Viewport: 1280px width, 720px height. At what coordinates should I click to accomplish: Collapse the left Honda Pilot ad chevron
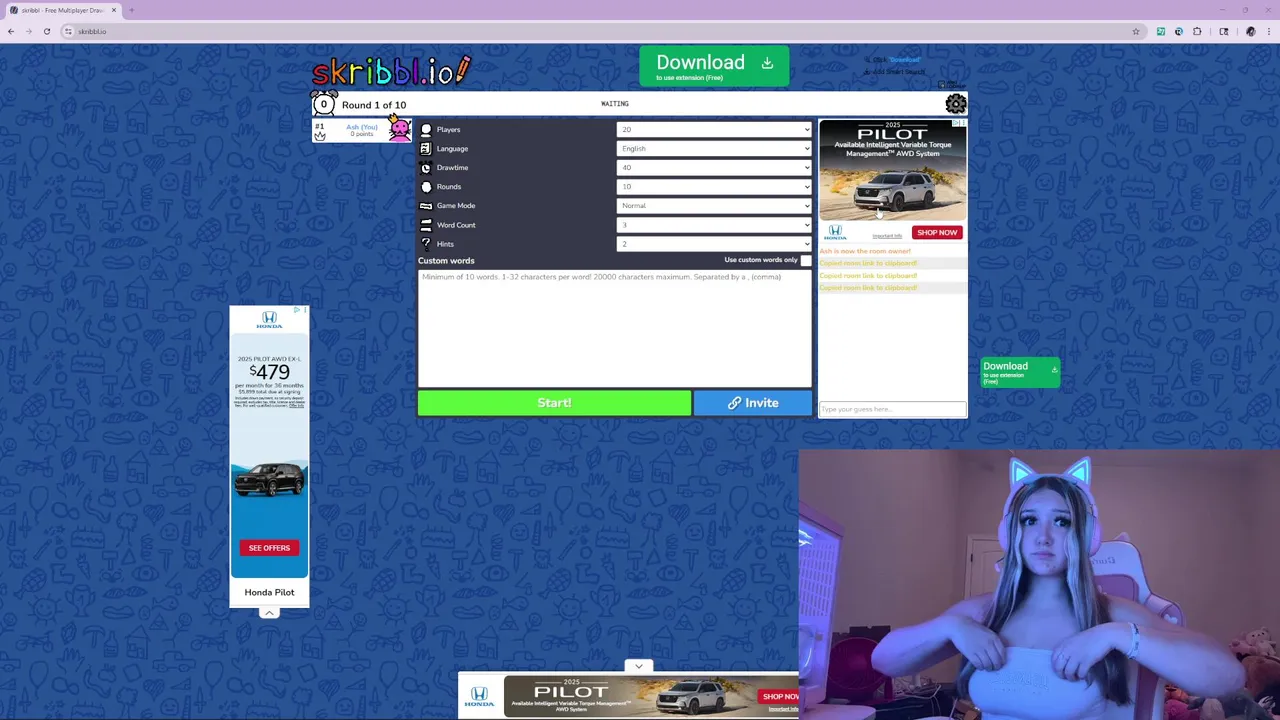[x=269, y=613]
